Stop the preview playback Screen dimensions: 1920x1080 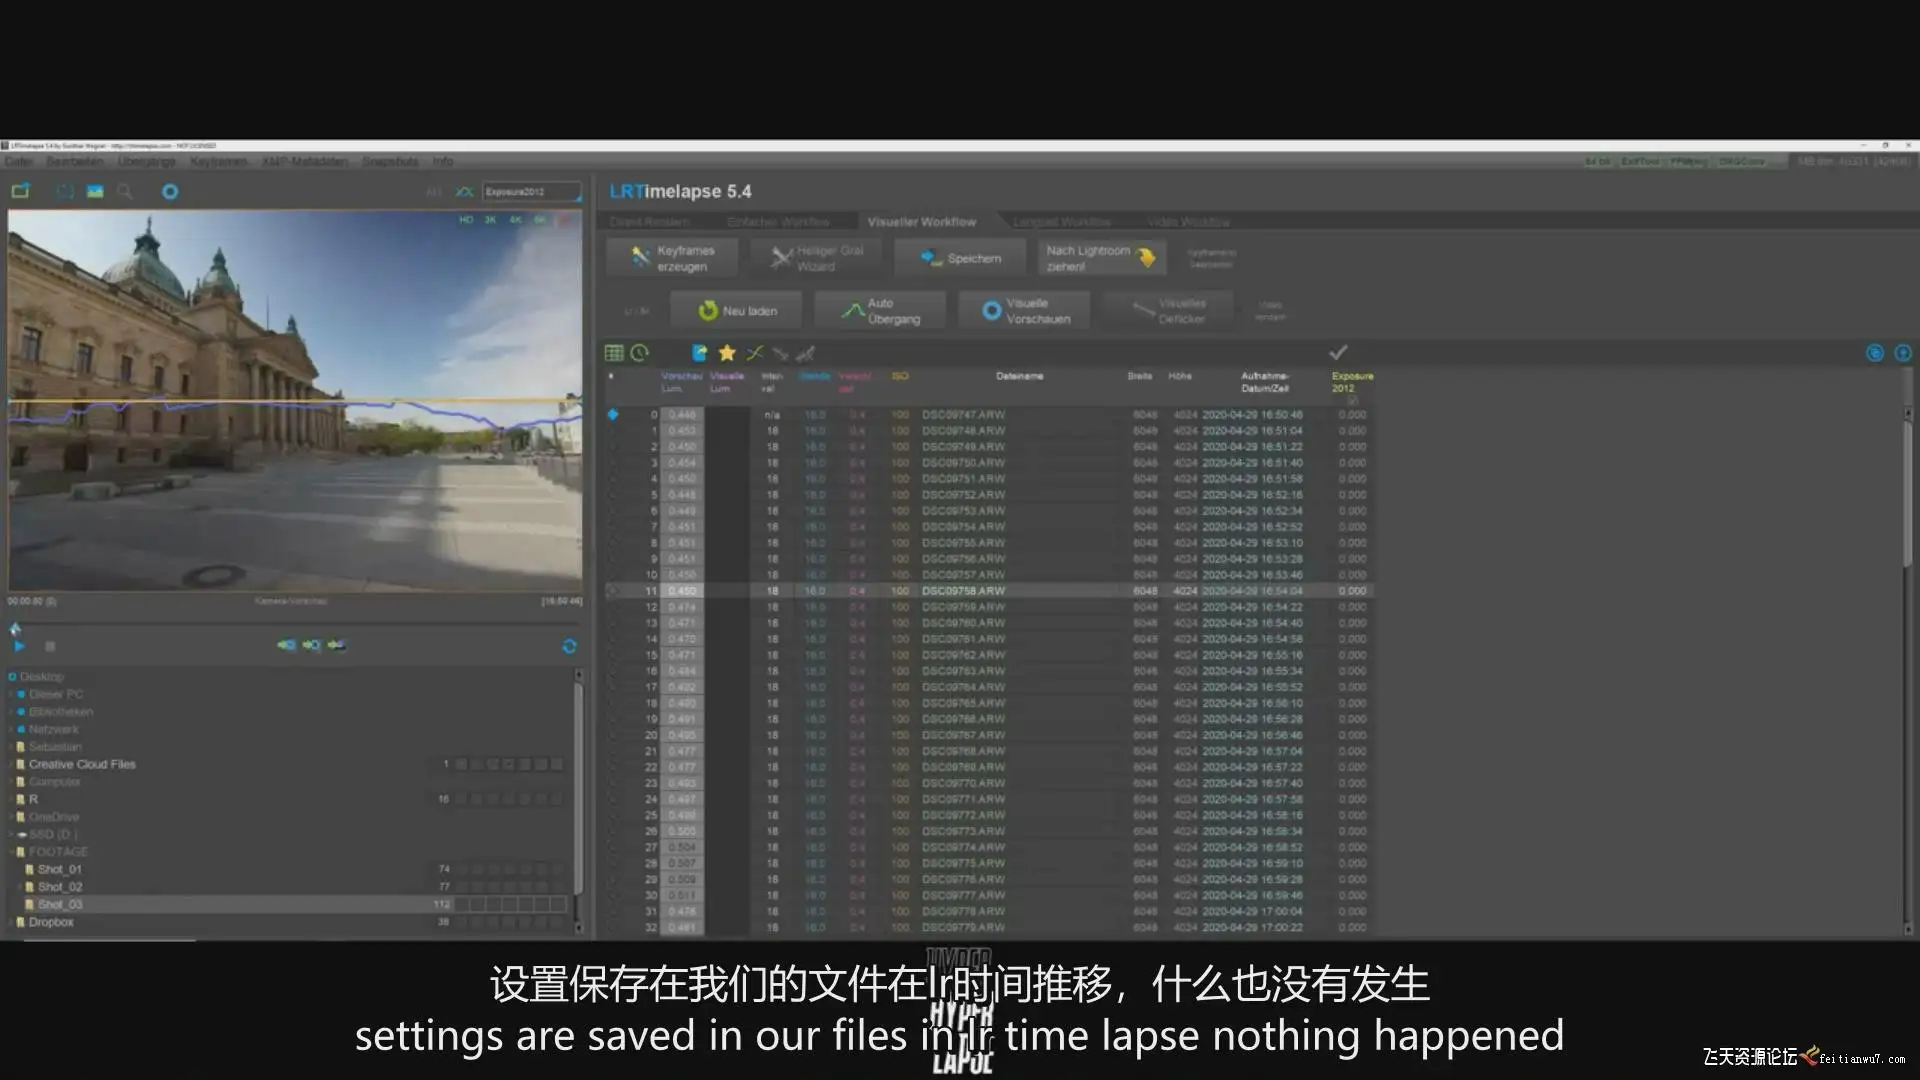tap(50, 646)
